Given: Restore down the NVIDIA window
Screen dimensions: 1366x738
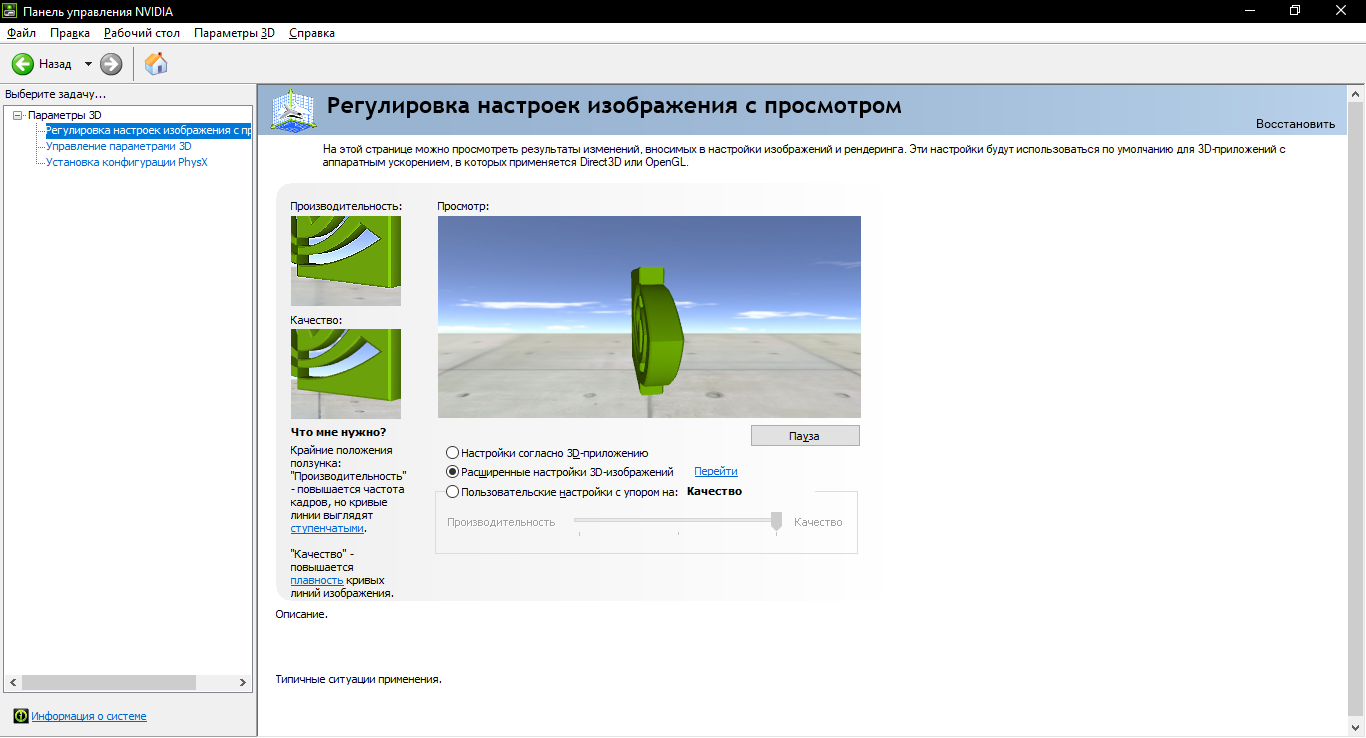Looking at the screenshot, I should point(1296,10).
